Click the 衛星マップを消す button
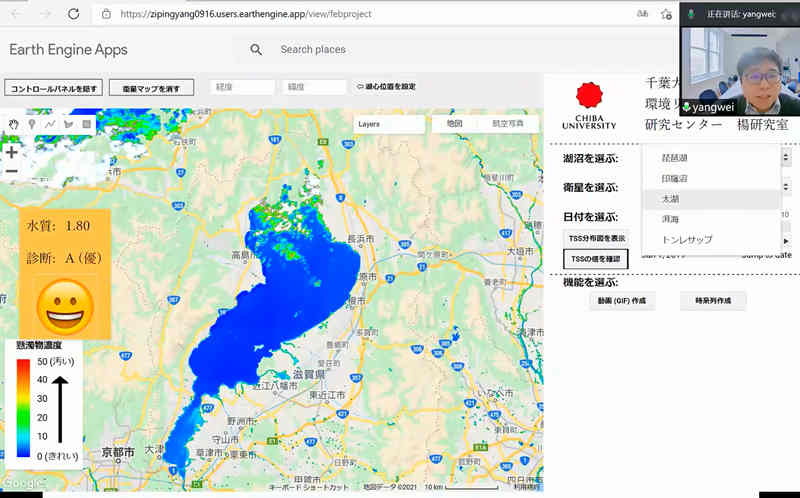 [152, 88]
